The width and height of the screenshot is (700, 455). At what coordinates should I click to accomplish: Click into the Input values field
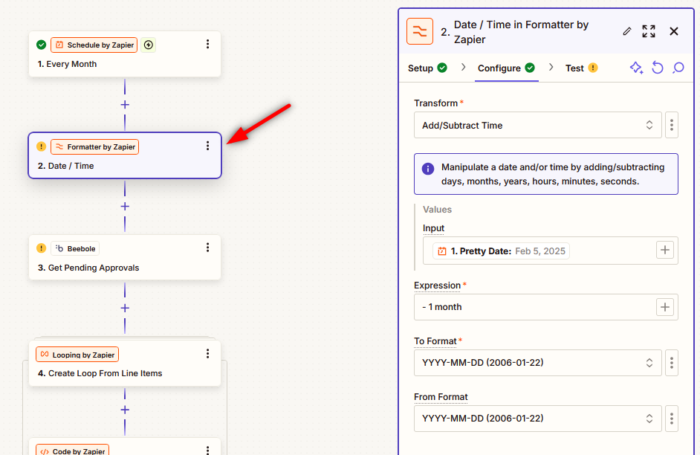(x=550, y=250)
